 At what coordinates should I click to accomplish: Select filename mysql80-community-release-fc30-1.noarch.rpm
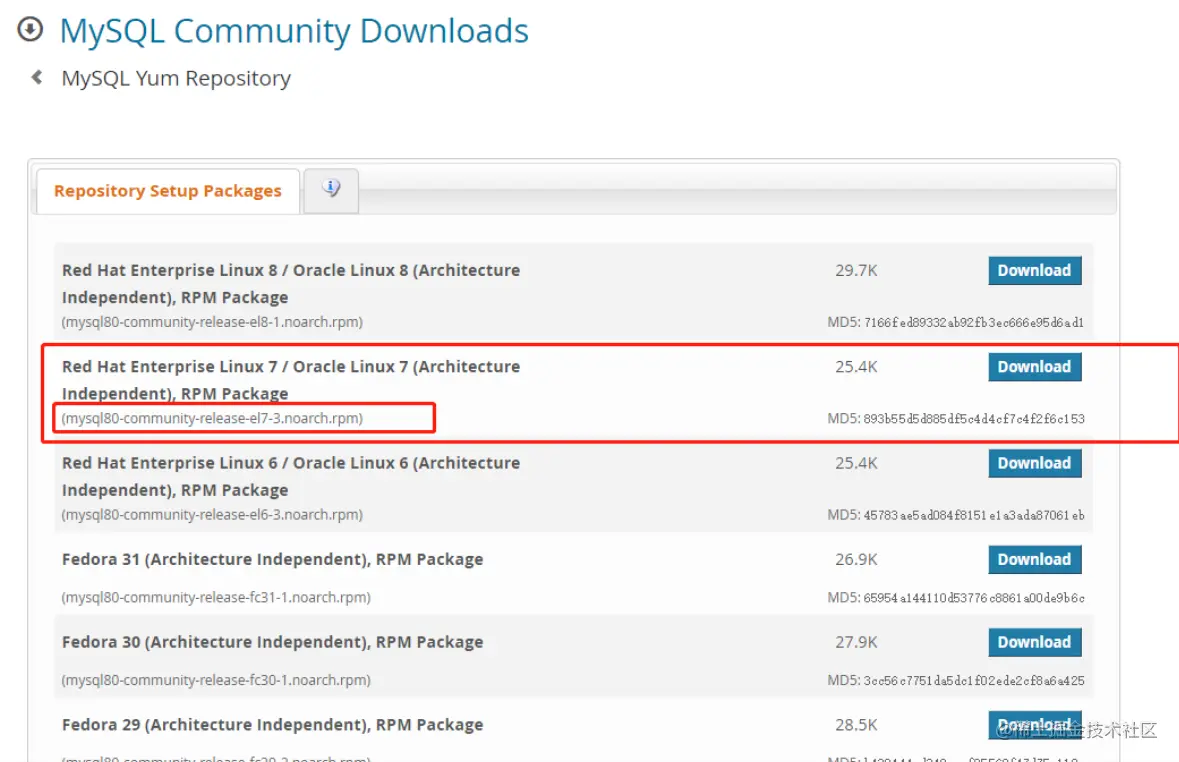coord(216,680)
